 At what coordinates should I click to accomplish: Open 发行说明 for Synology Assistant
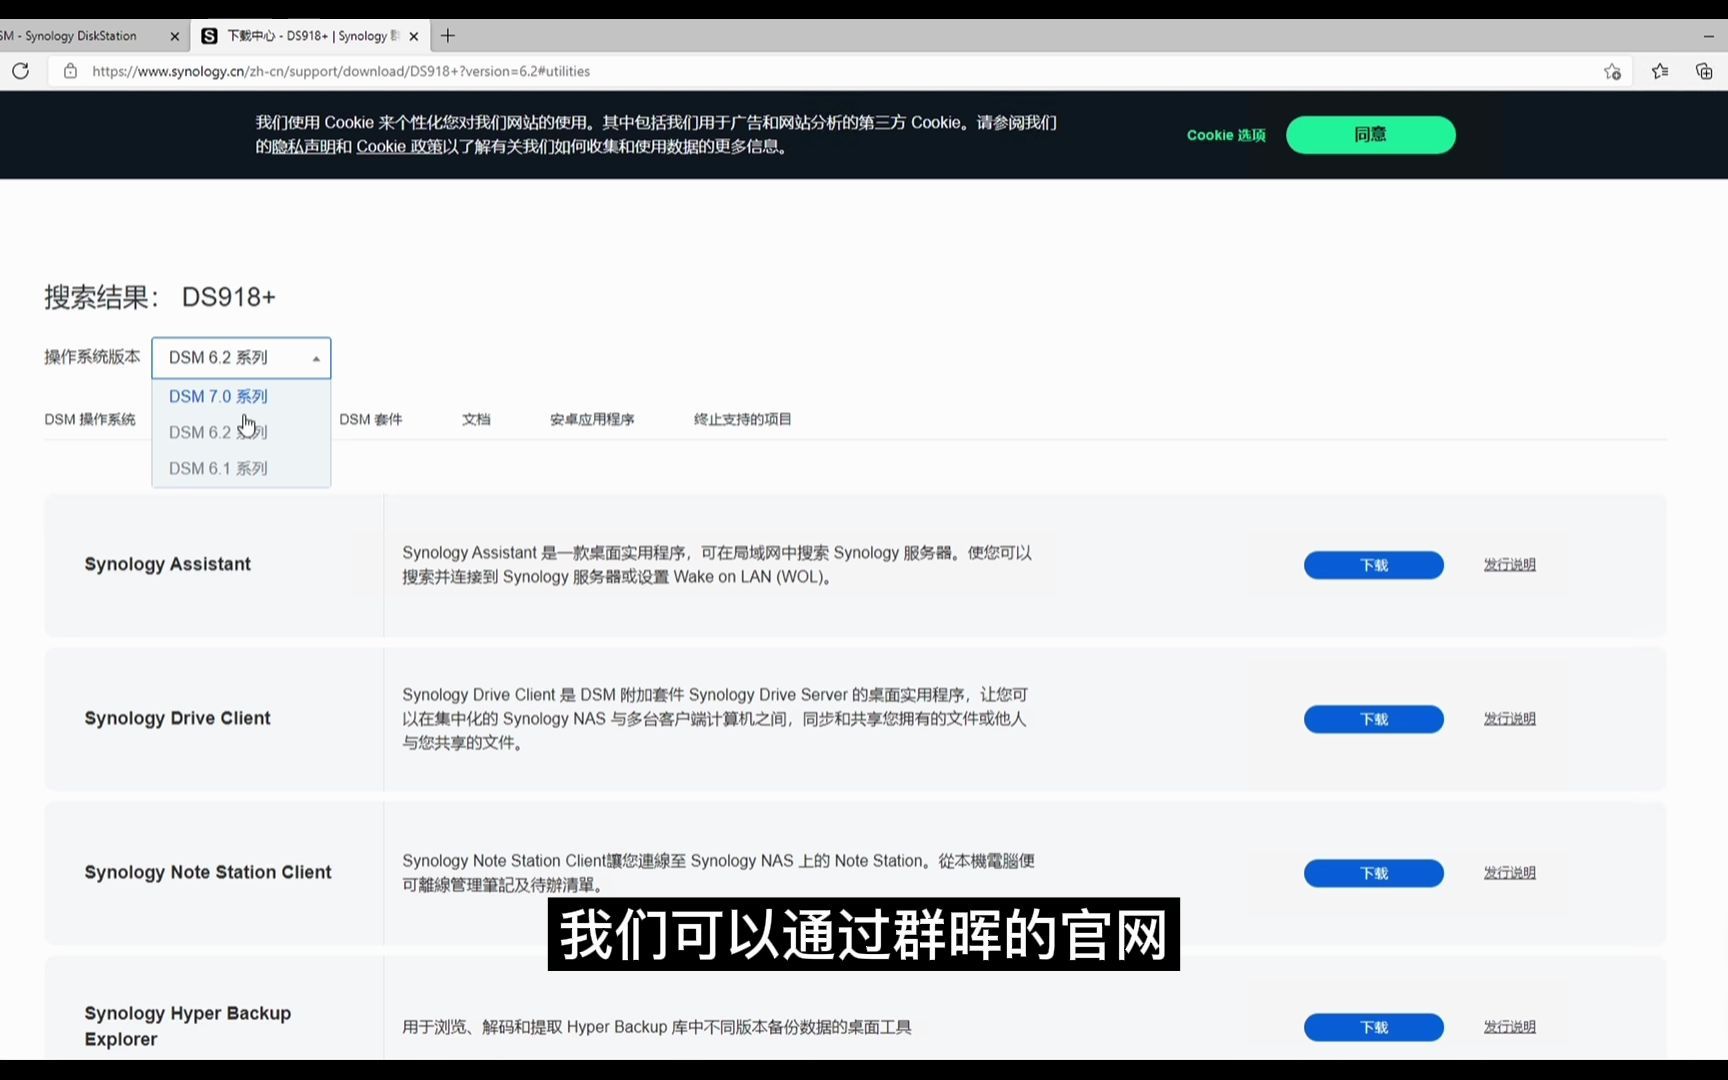tap(1510, 565)
